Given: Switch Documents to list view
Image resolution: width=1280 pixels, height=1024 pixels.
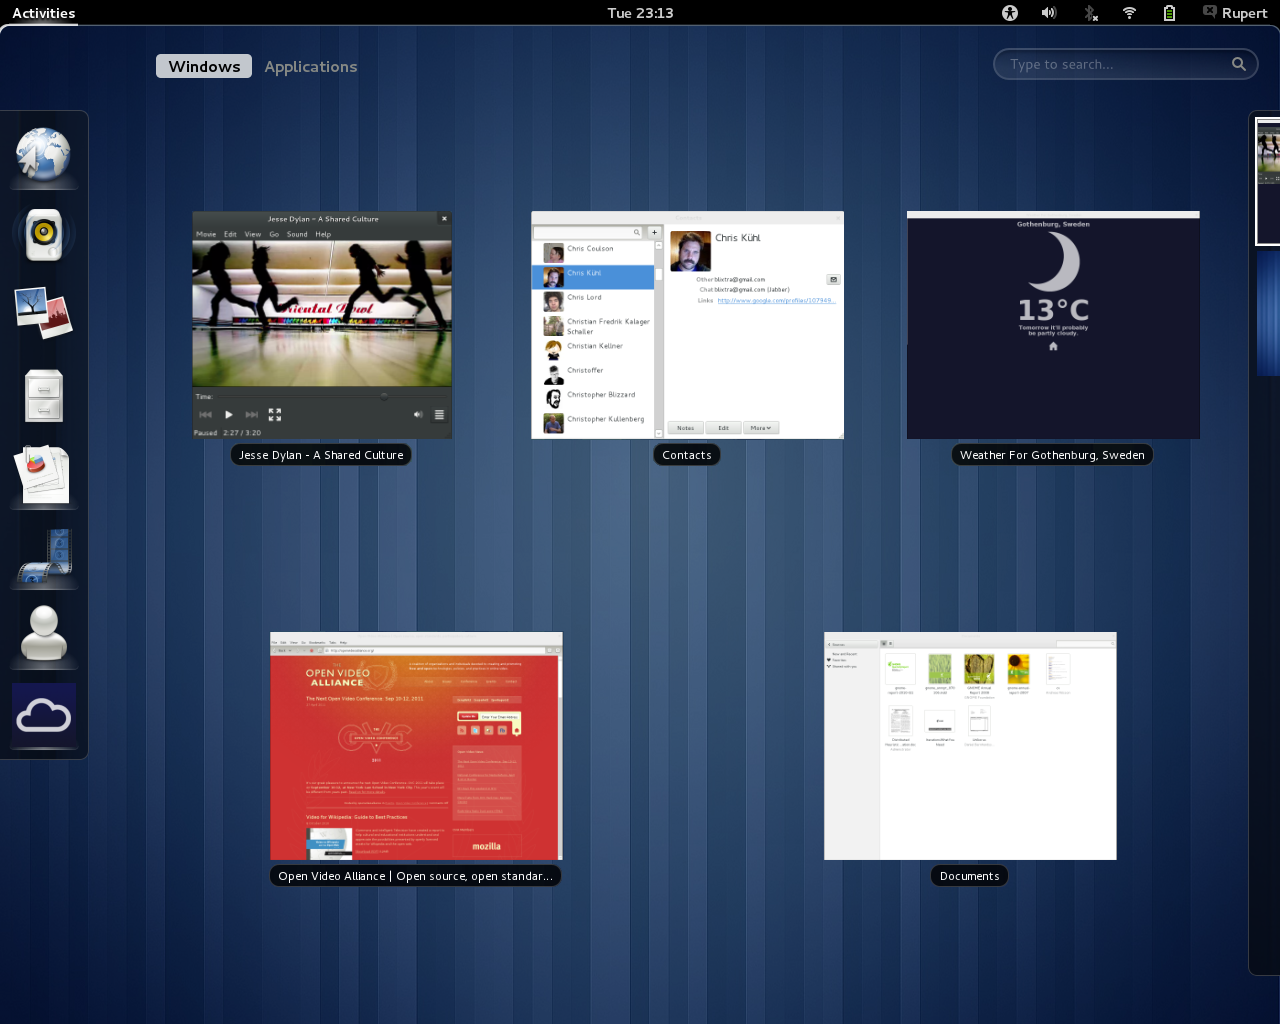Looking at the screenshot, I should click(891, 643).
